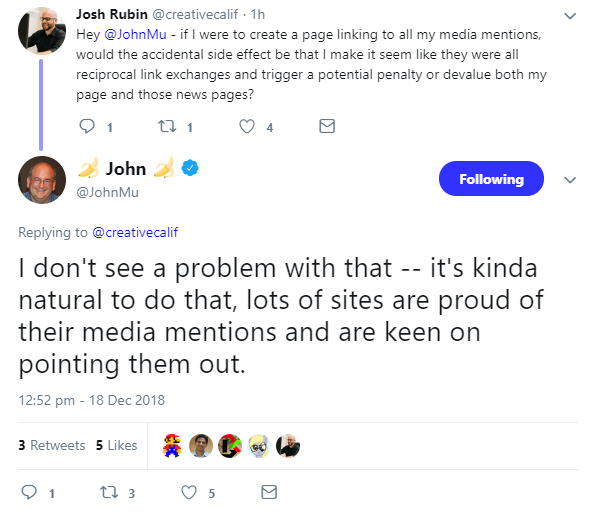Open Josh Rubin's profile picture

coord(43,30)
